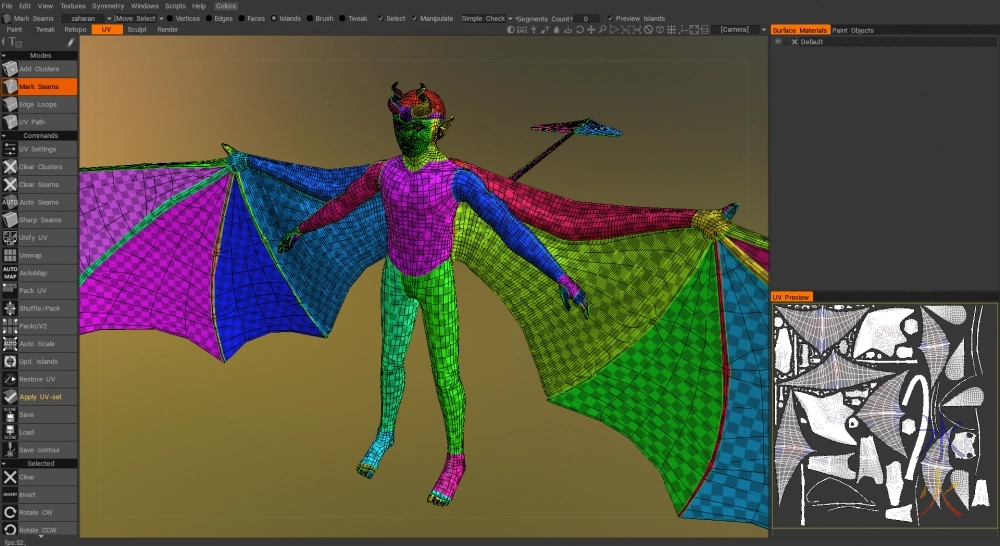The image size is (1000, 546).
Task: Choose the UV Path mode
Action: [x=39, y=122]
